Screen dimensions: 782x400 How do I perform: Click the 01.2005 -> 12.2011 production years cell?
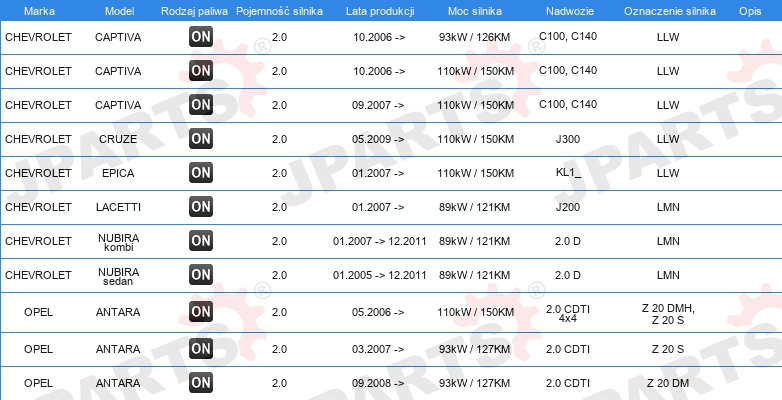380,275
